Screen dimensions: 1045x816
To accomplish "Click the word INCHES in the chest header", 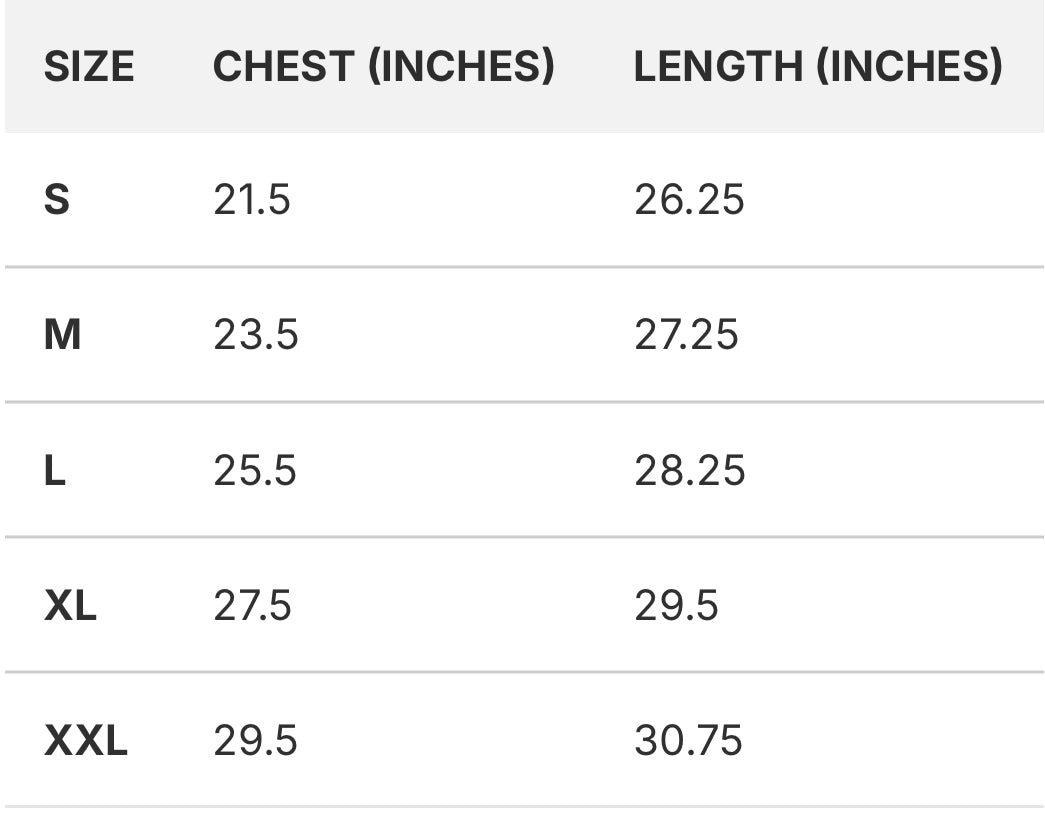I will tap(461, 67).
